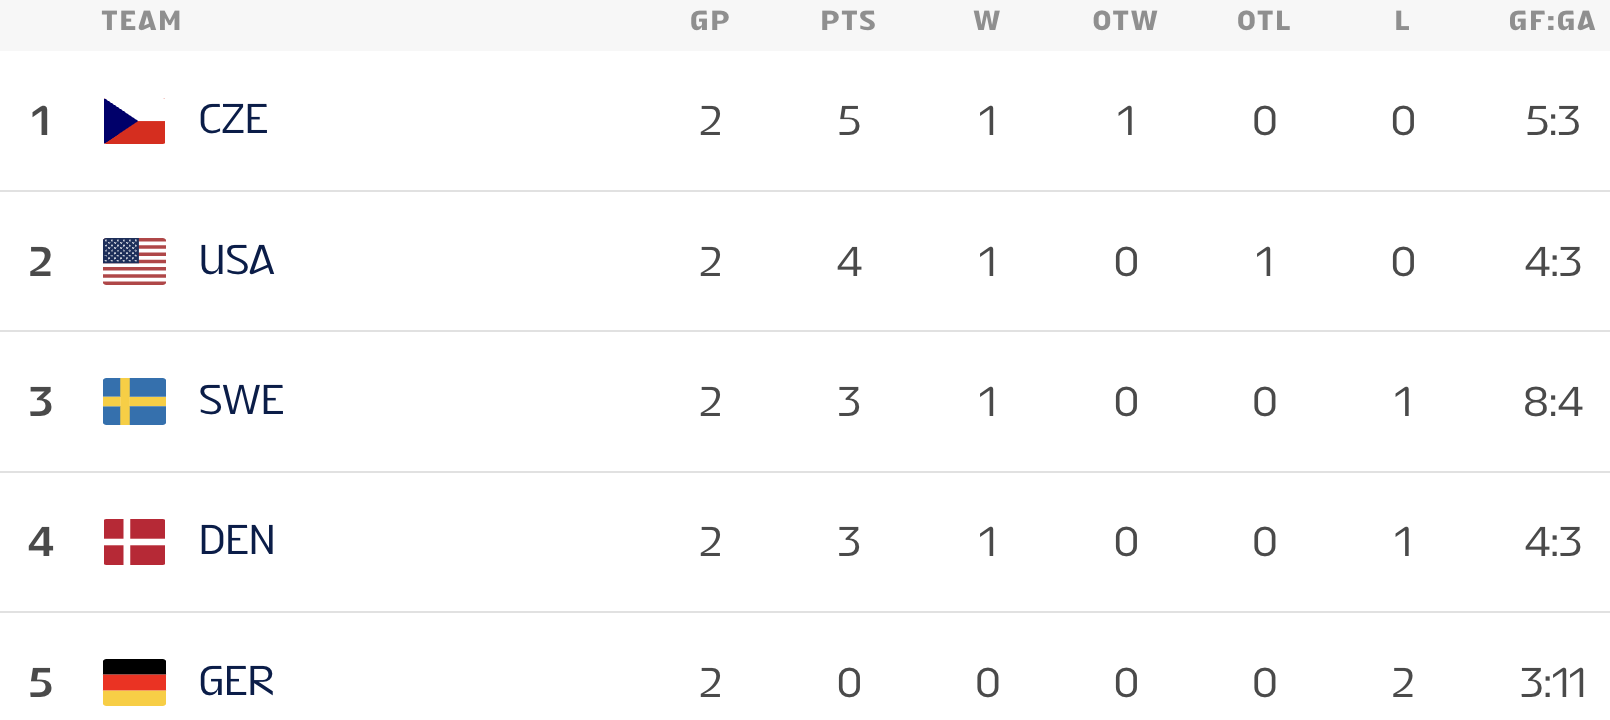Click the PTS column header
The height and width of the screenshot is (720, 1610).
pos(848,21)
